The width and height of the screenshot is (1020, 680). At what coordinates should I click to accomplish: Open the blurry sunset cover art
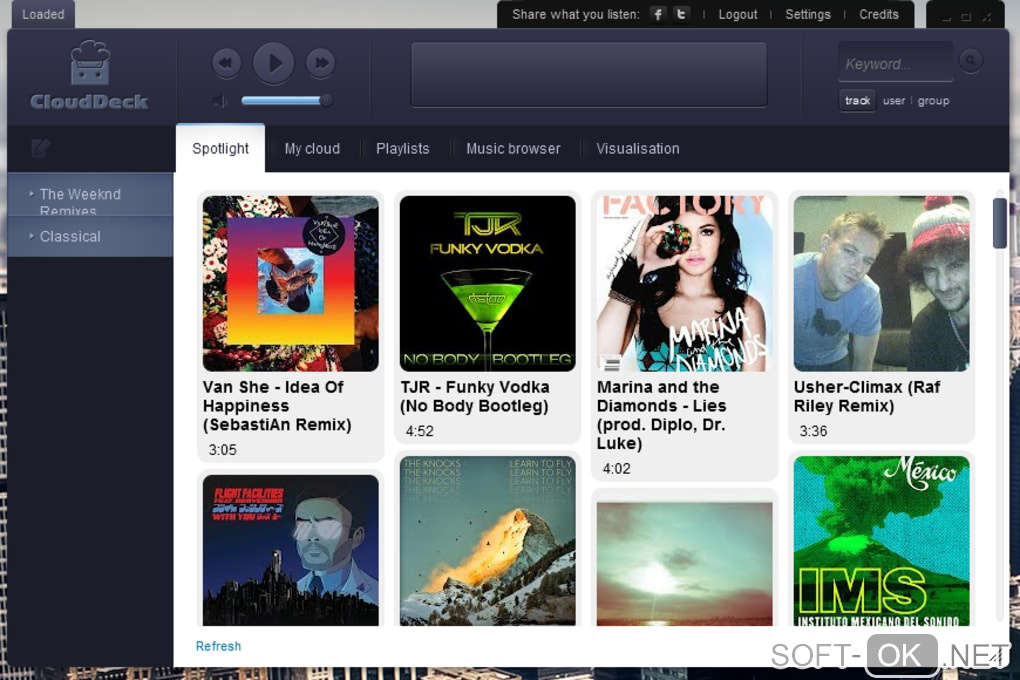[x=684, y=564]
